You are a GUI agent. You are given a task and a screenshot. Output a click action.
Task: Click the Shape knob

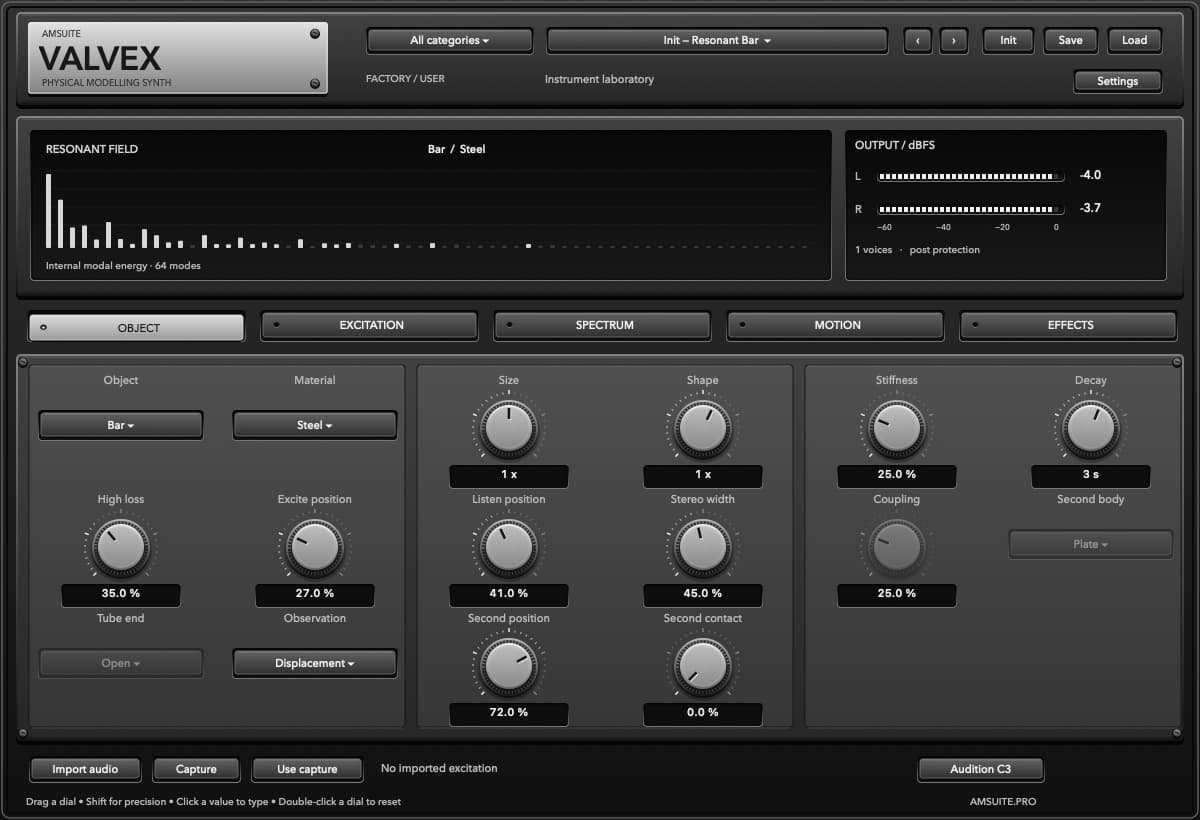703,429
